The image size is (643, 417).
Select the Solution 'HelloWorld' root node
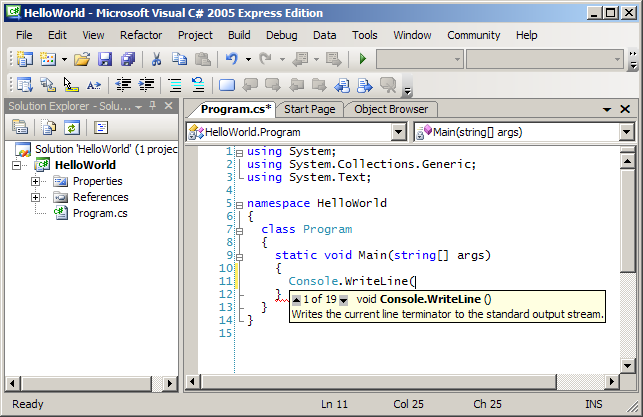106,149
